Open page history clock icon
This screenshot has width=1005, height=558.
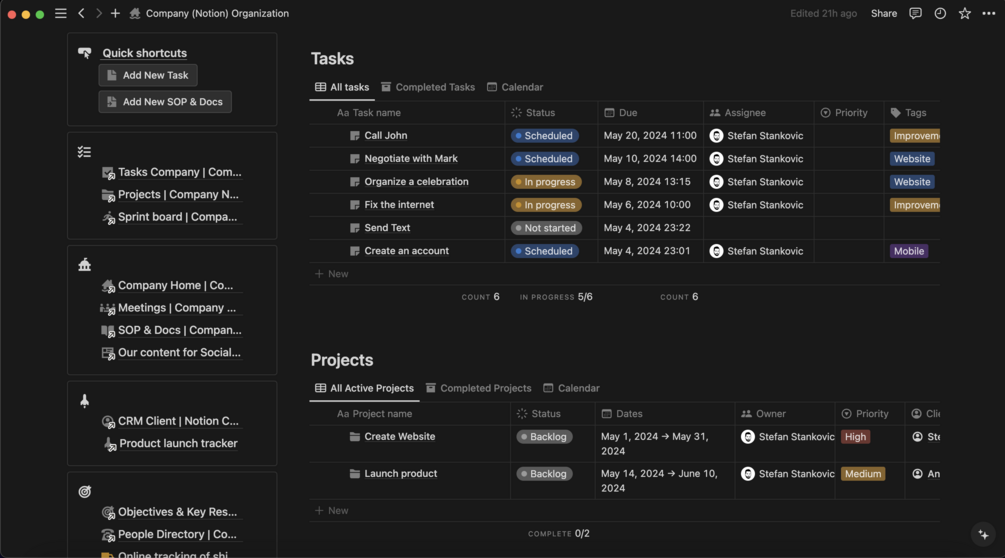tap(940, 14)
